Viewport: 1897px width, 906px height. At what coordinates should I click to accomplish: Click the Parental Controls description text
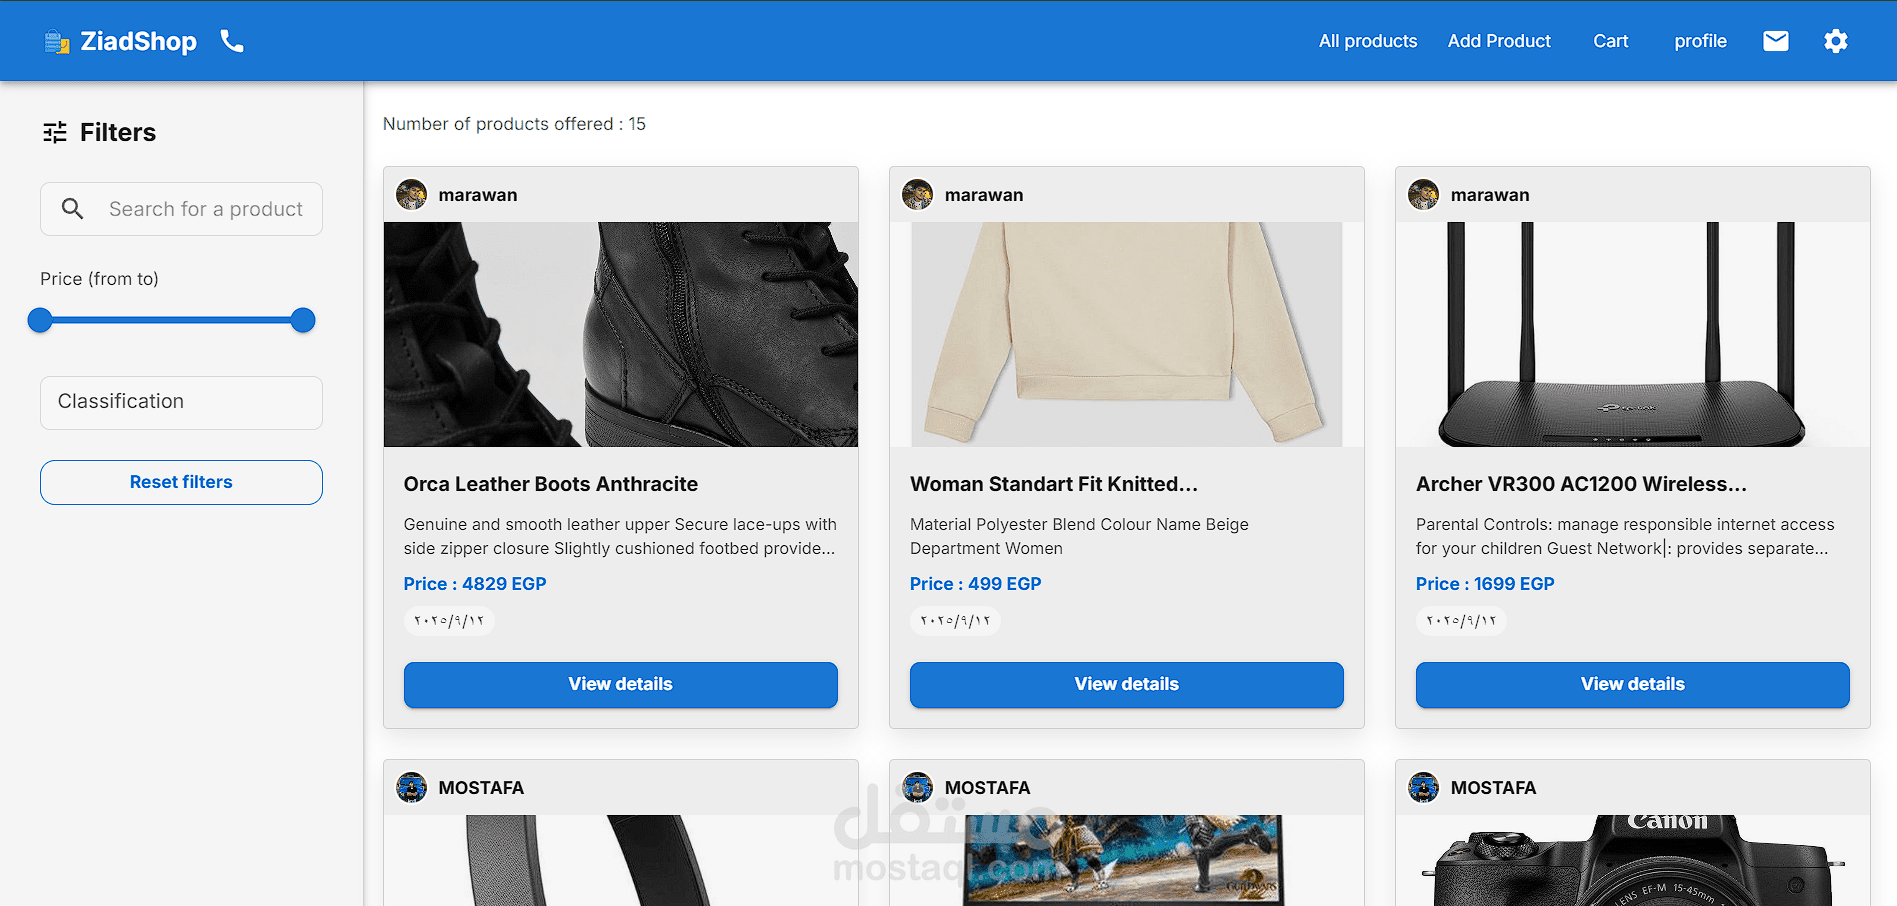coord(1625,536)
